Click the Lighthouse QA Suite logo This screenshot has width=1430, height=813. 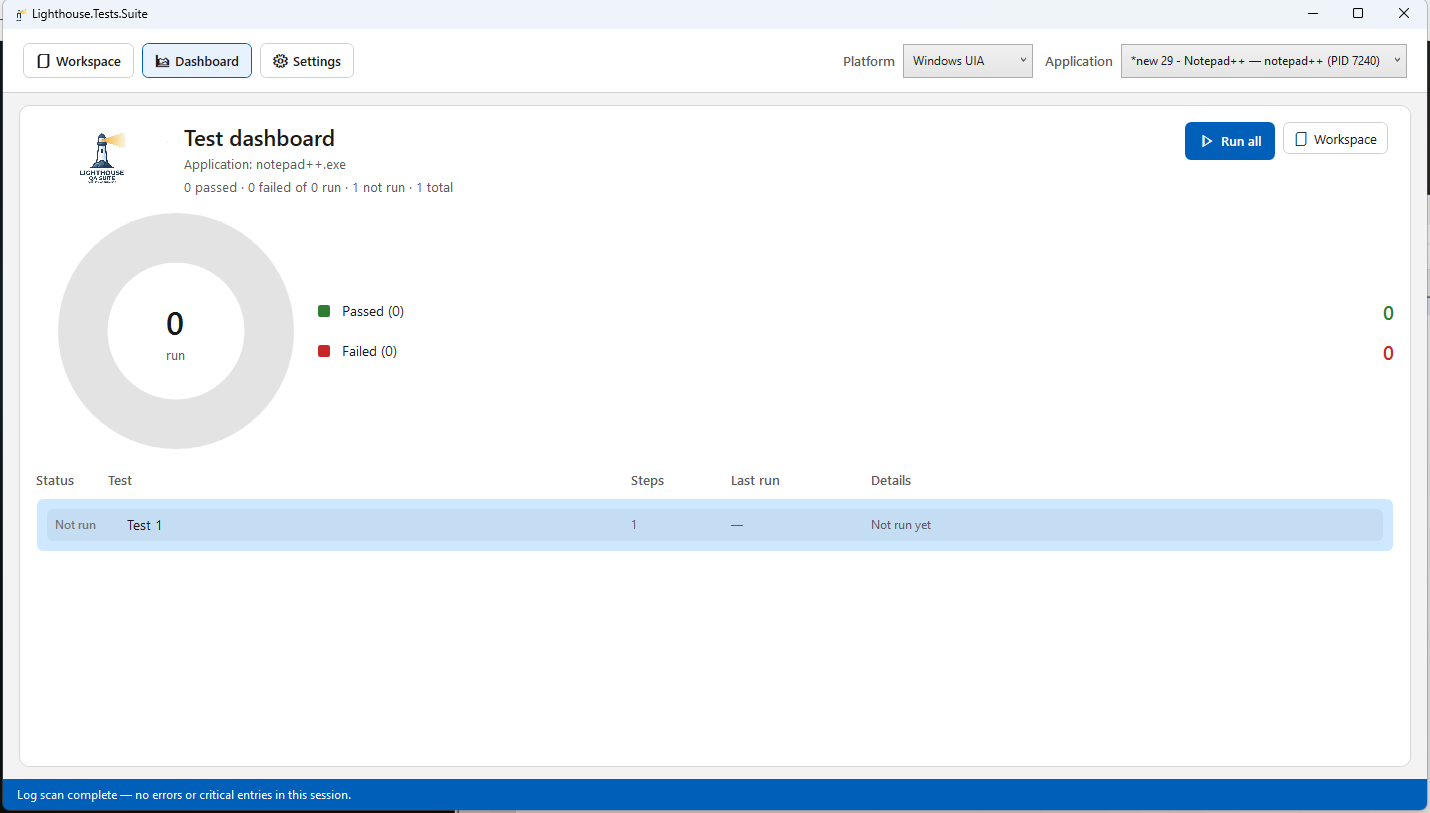click(x=102, y=157)
